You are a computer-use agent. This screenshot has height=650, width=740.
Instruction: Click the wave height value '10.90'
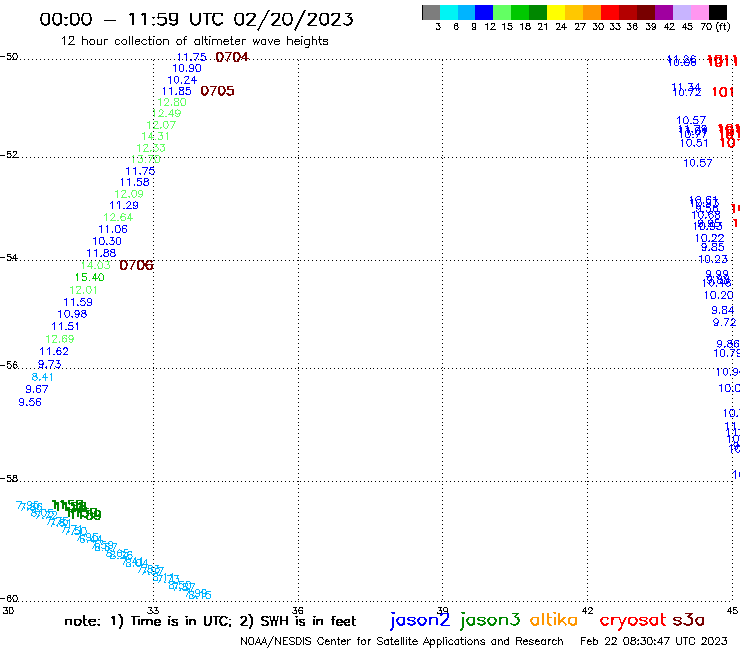pyautogui.click(x=187, y=68)
